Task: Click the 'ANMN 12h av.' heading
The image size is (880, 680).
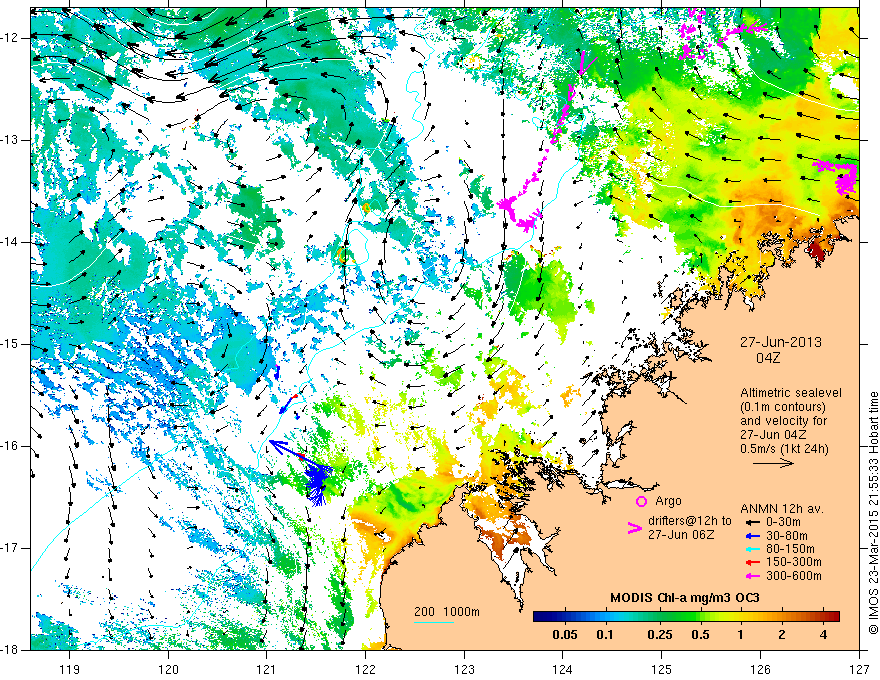Action: click(782, 509)
